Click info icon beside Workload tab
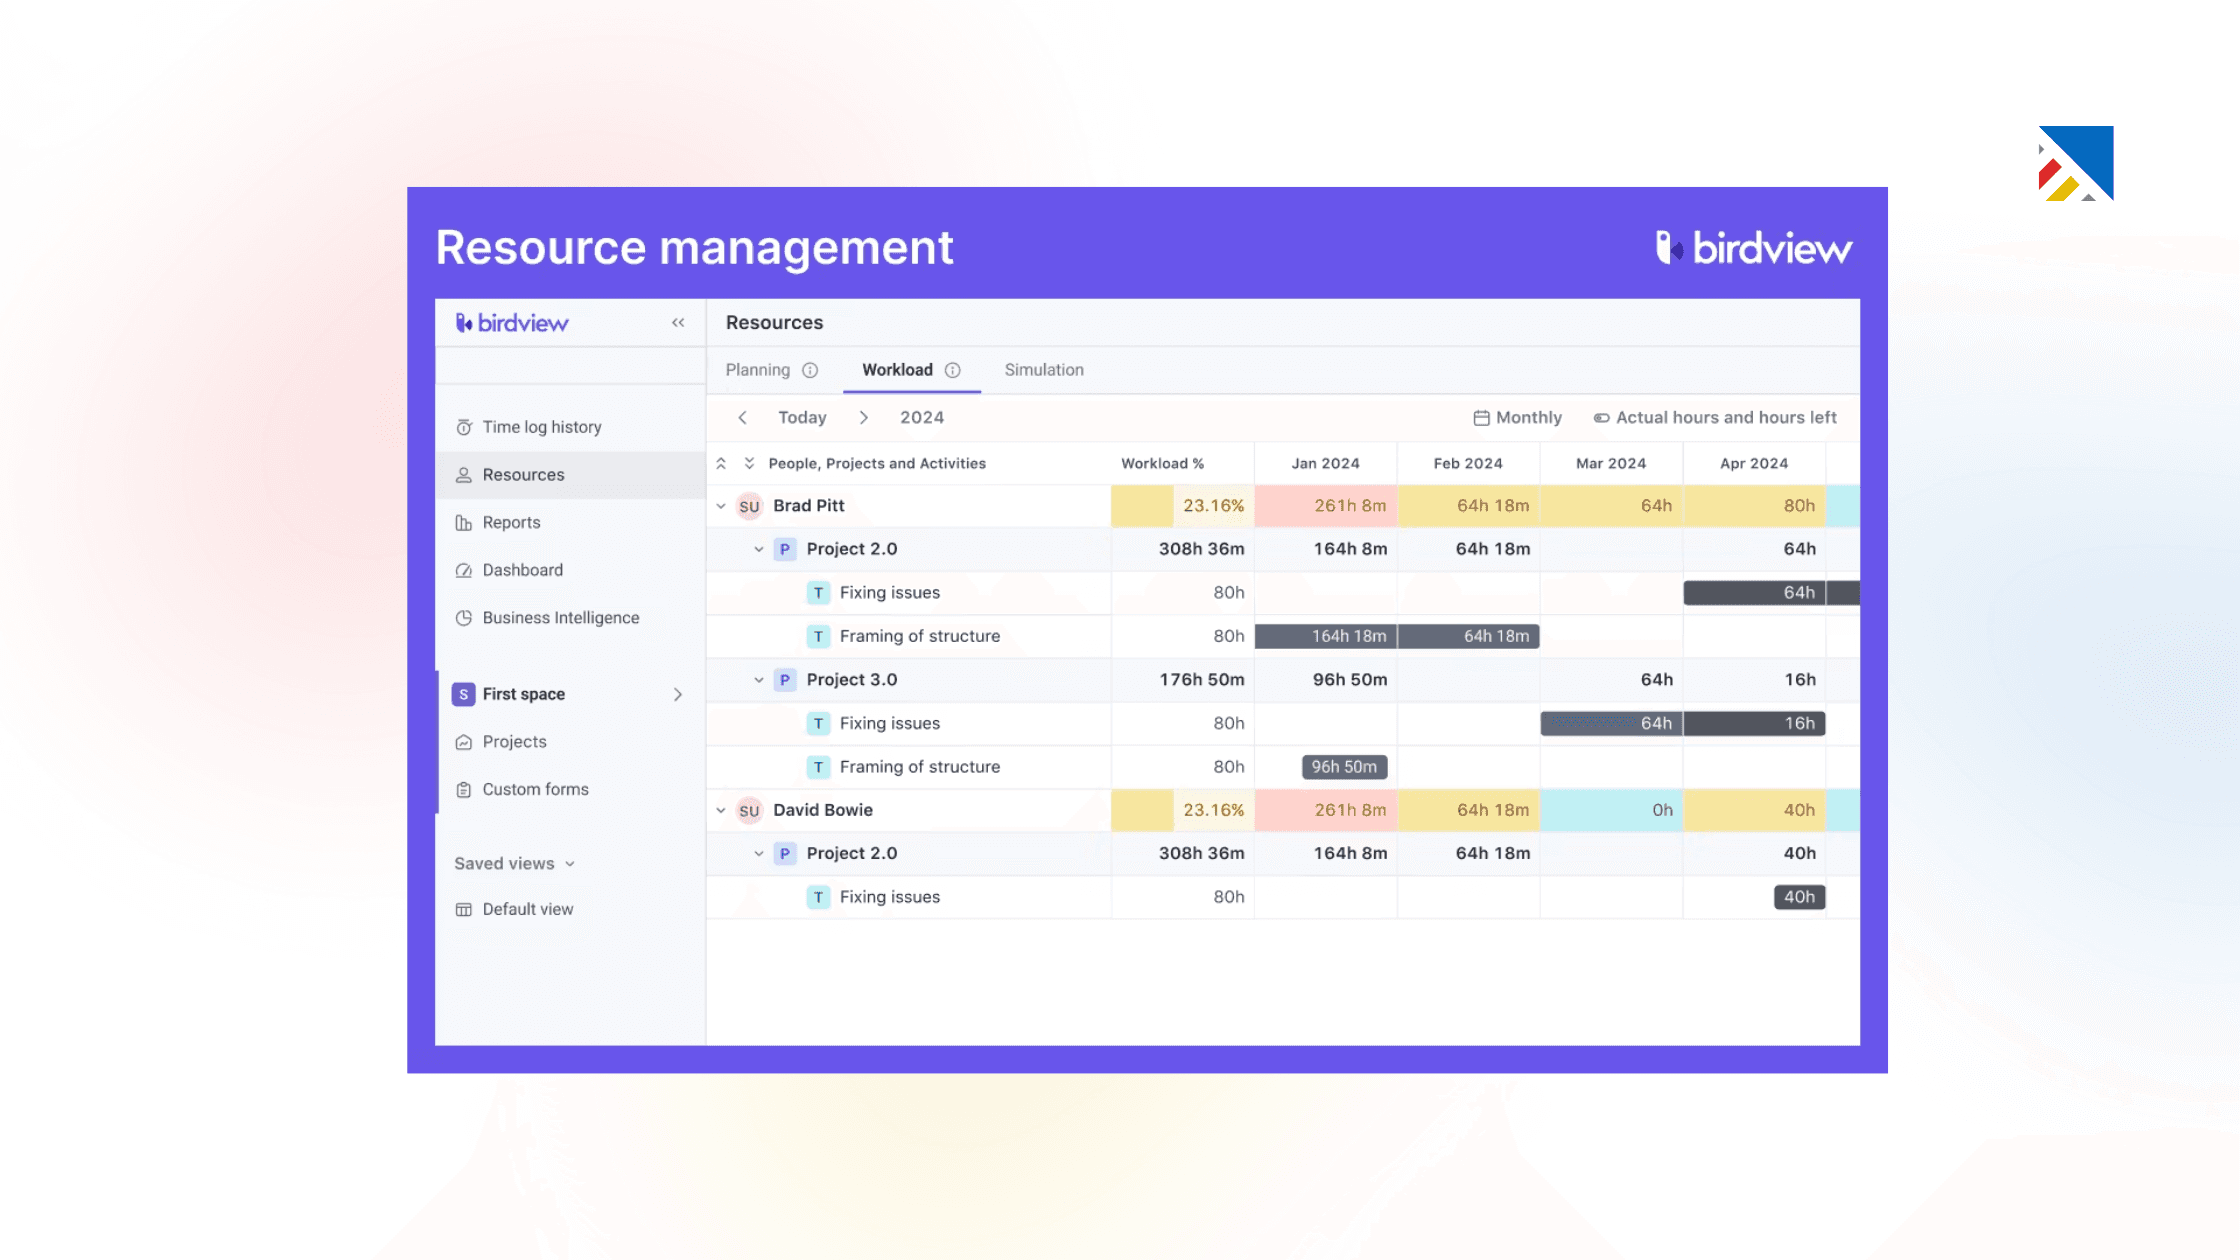This screenshot has width=2240, height=1260. coord(953,370)
